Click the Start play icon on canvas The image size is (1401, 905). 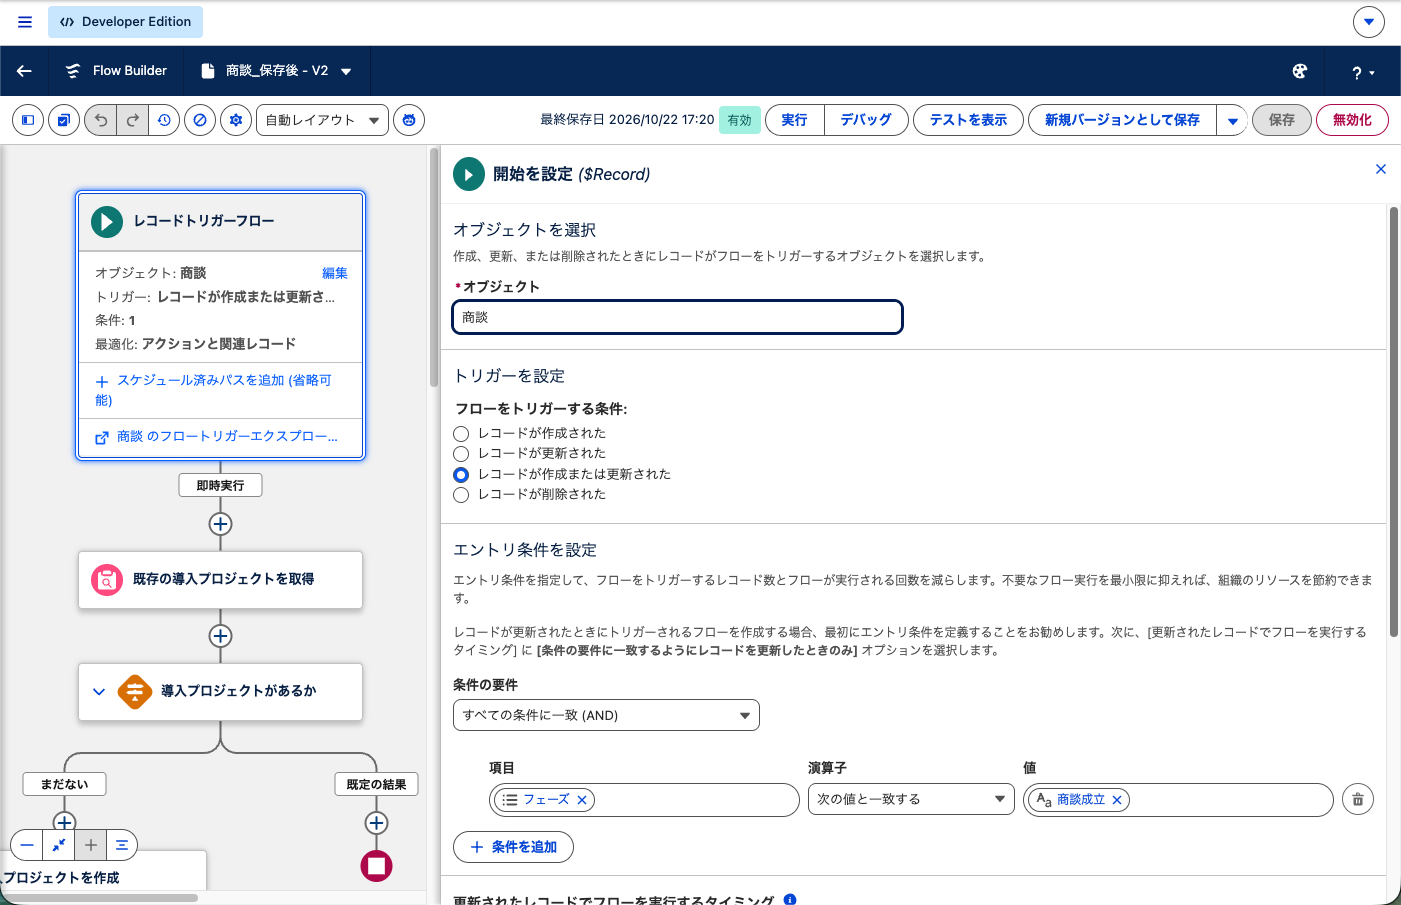point(107,221)
